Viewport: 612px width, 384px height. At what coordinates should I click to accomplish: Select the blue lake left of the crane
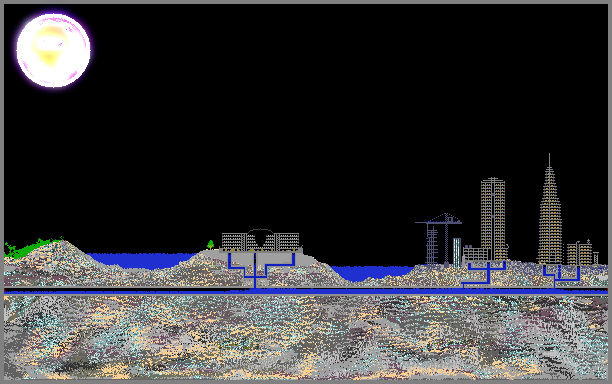point(371,272)
